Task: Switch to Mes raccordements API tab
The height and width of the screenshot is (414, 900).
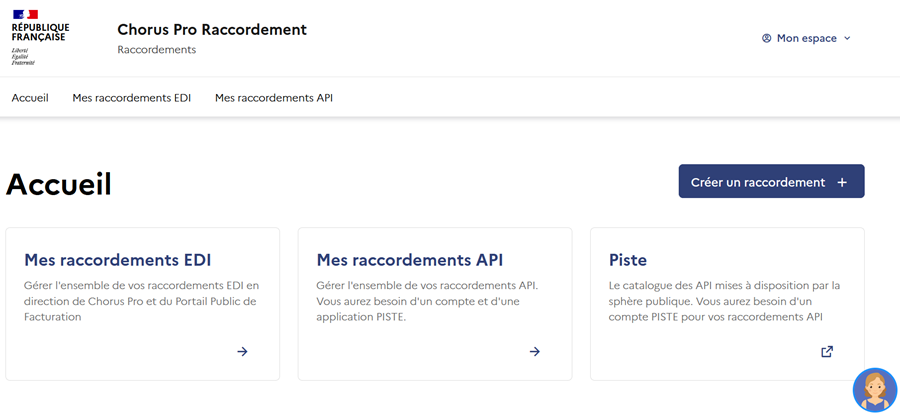Action: tap(273, 98)
